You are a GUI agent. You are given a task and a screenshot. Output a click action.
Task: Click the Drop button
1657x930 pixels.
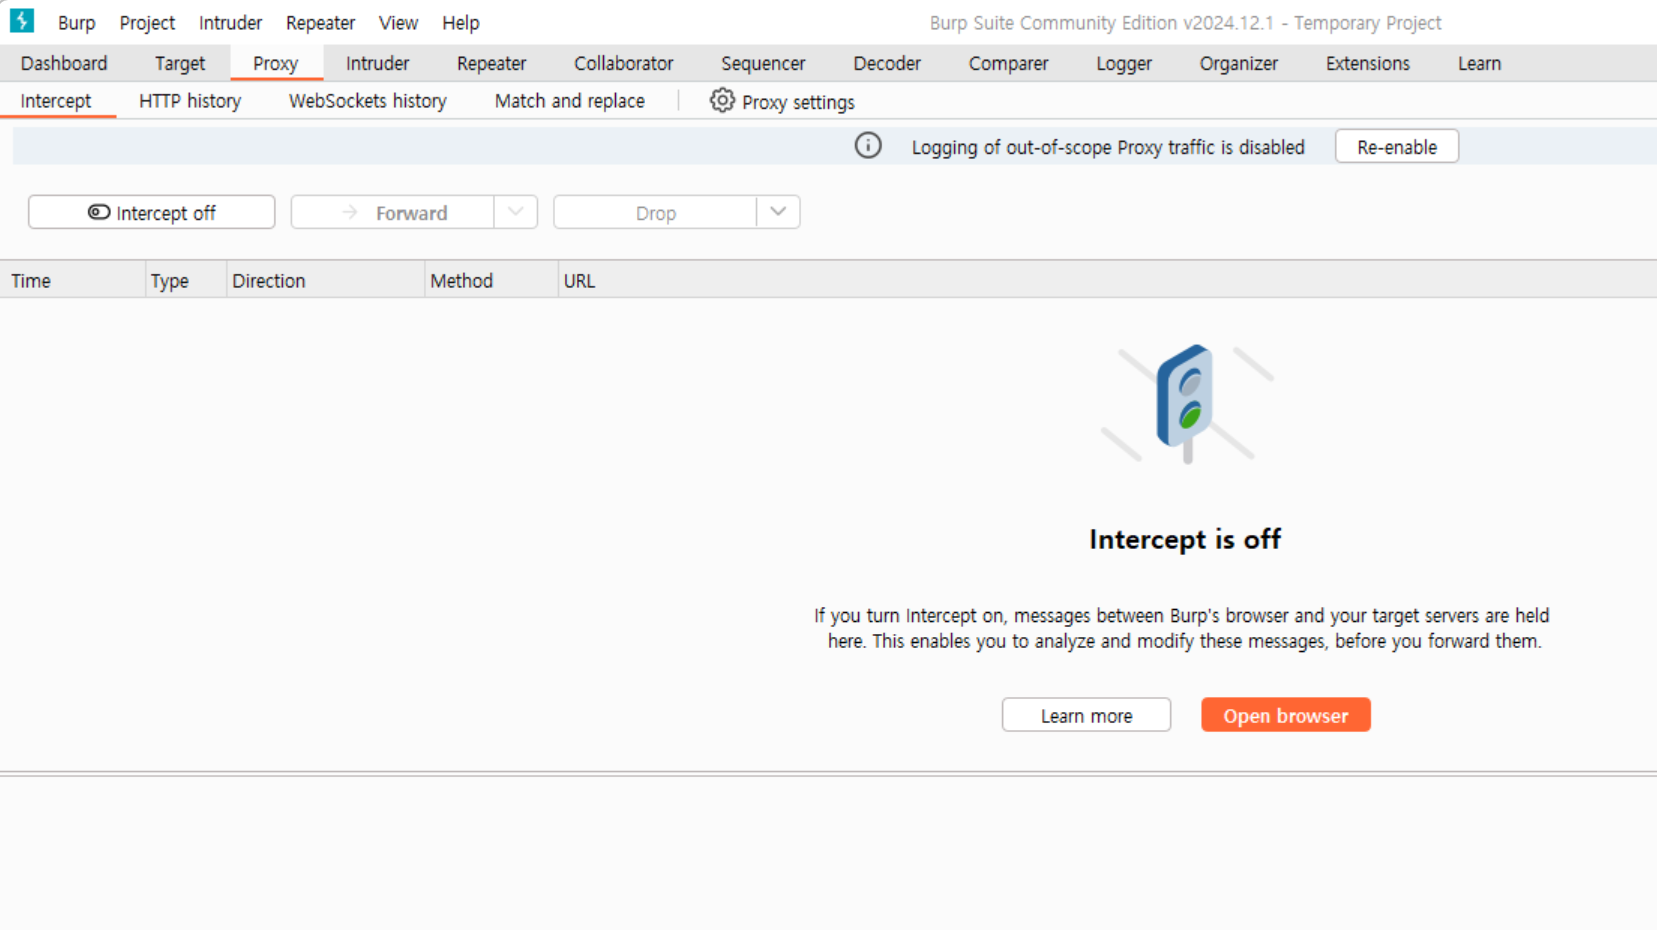click(x=655, y=212)
